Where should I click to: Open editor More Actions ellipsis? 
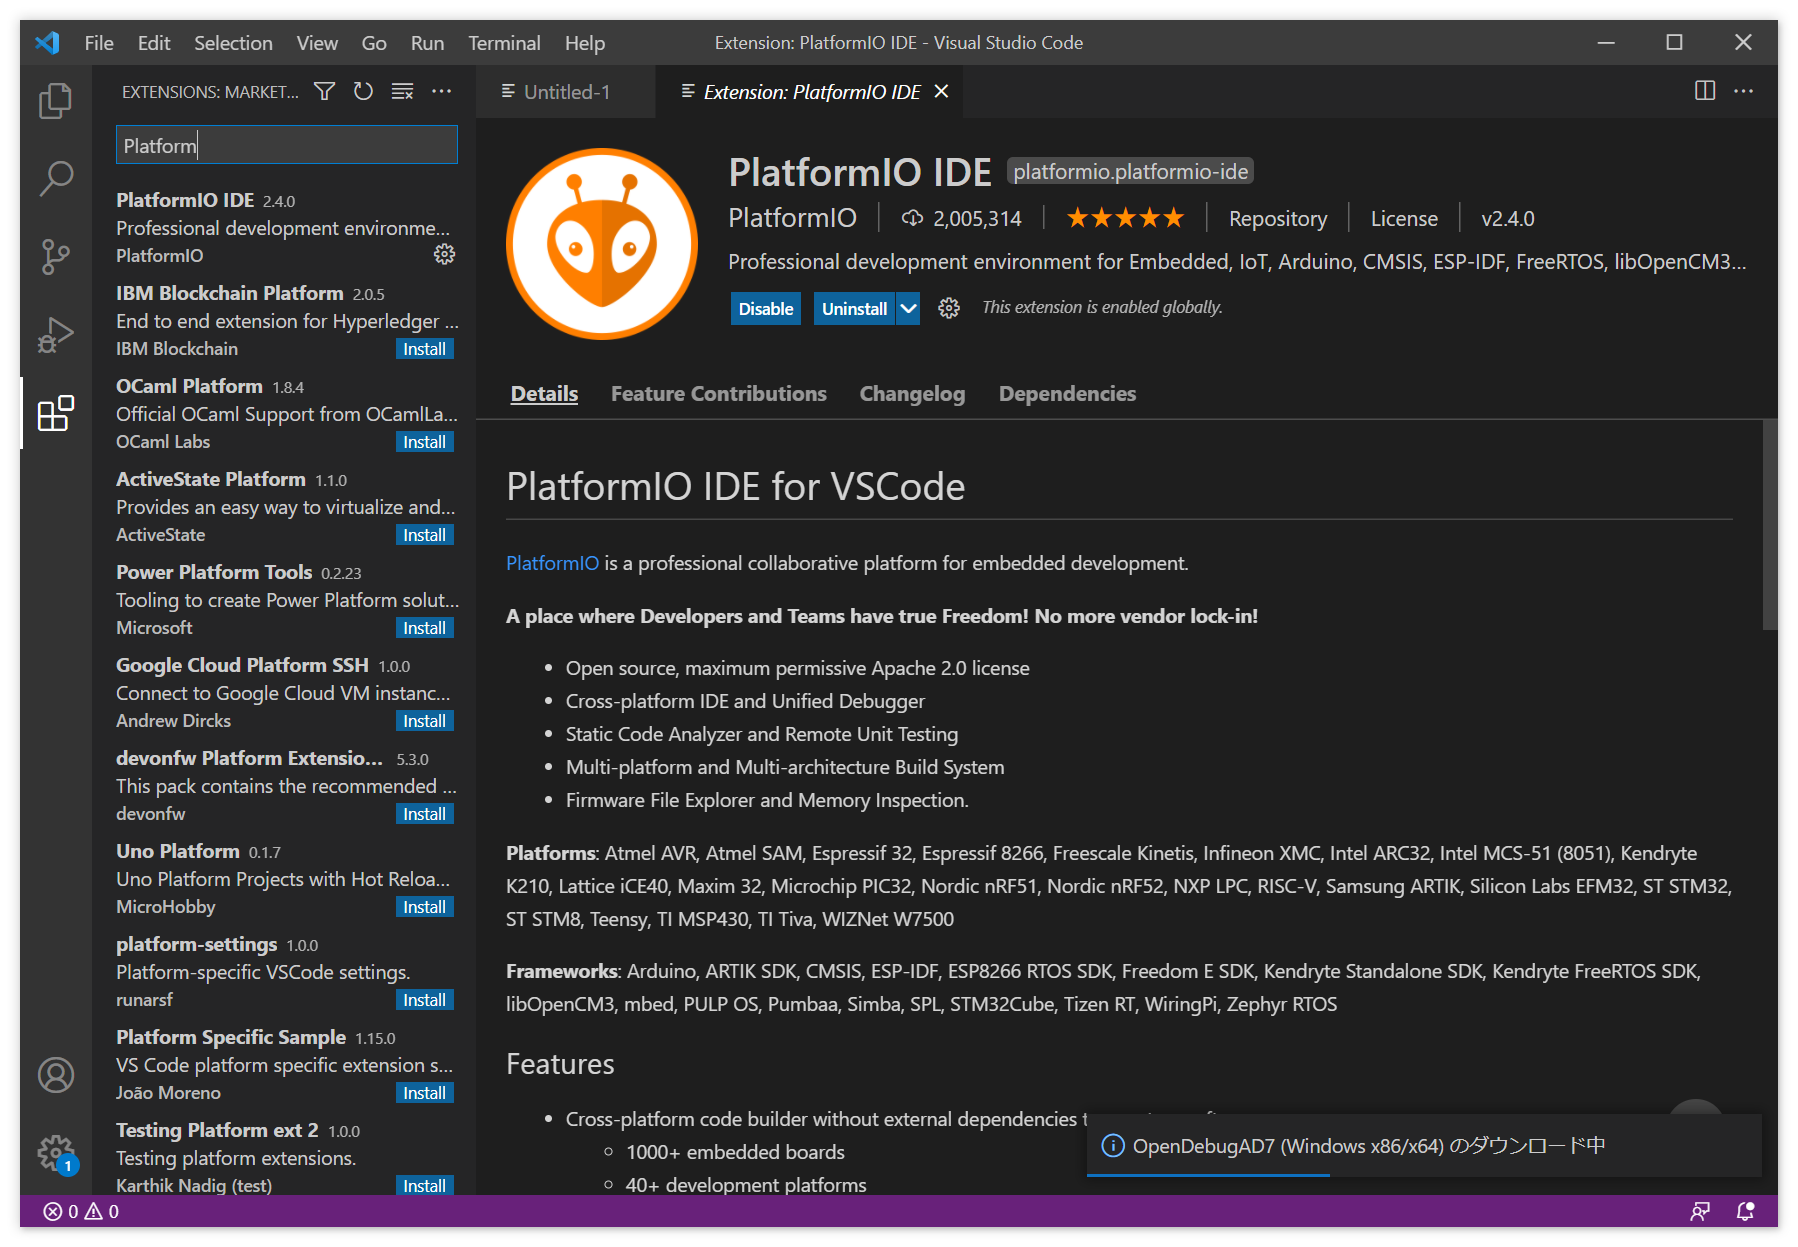tap(1744, 91)
